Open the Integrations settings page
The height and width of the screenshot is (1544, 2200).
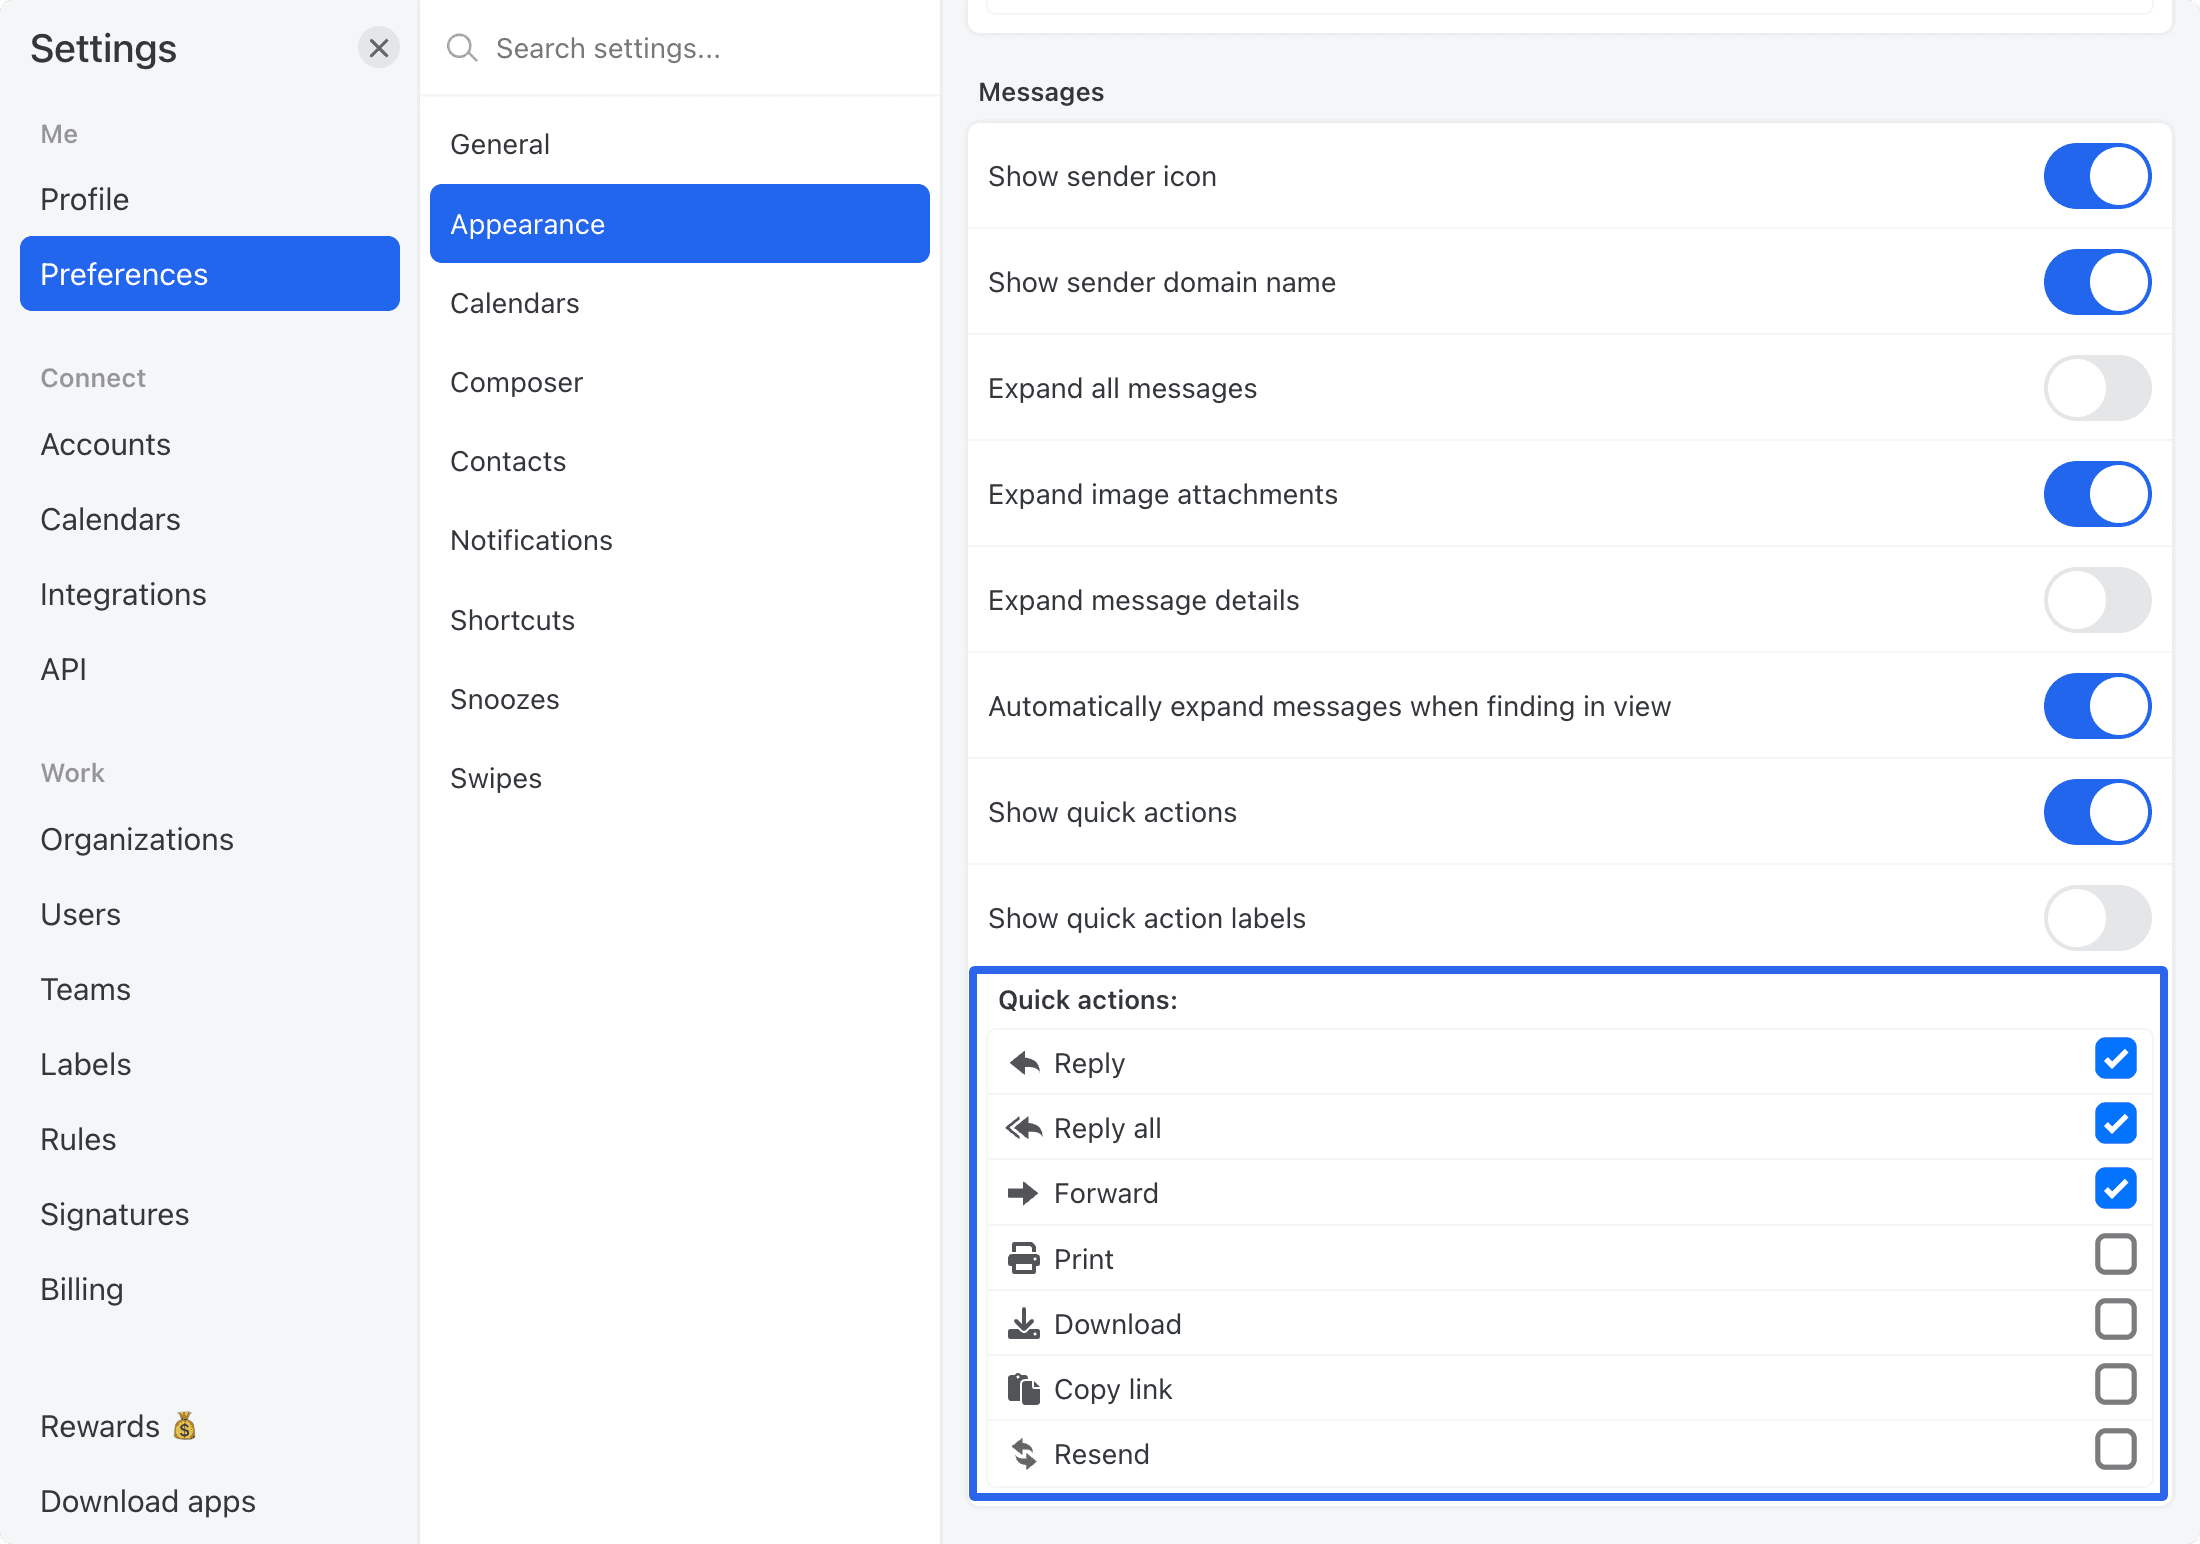(x=123, y=593)
